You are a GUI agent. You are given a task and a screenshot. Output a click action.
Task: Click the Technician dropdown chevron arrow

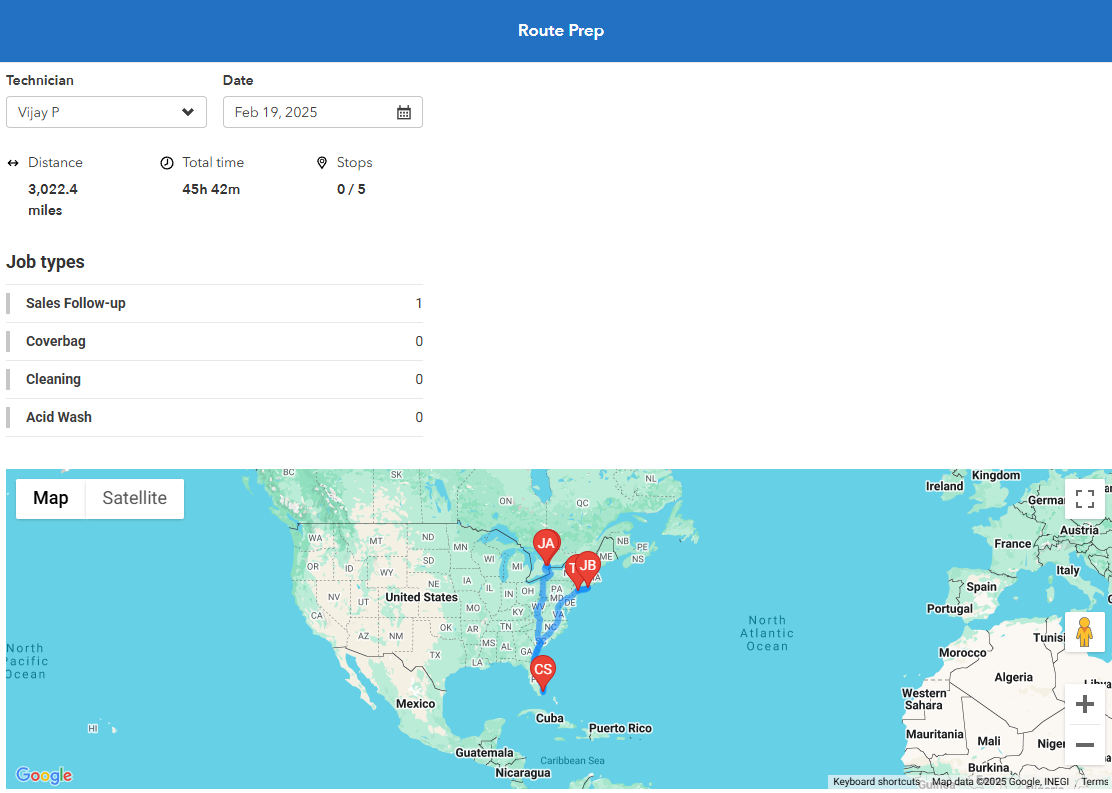click(188, 112)
